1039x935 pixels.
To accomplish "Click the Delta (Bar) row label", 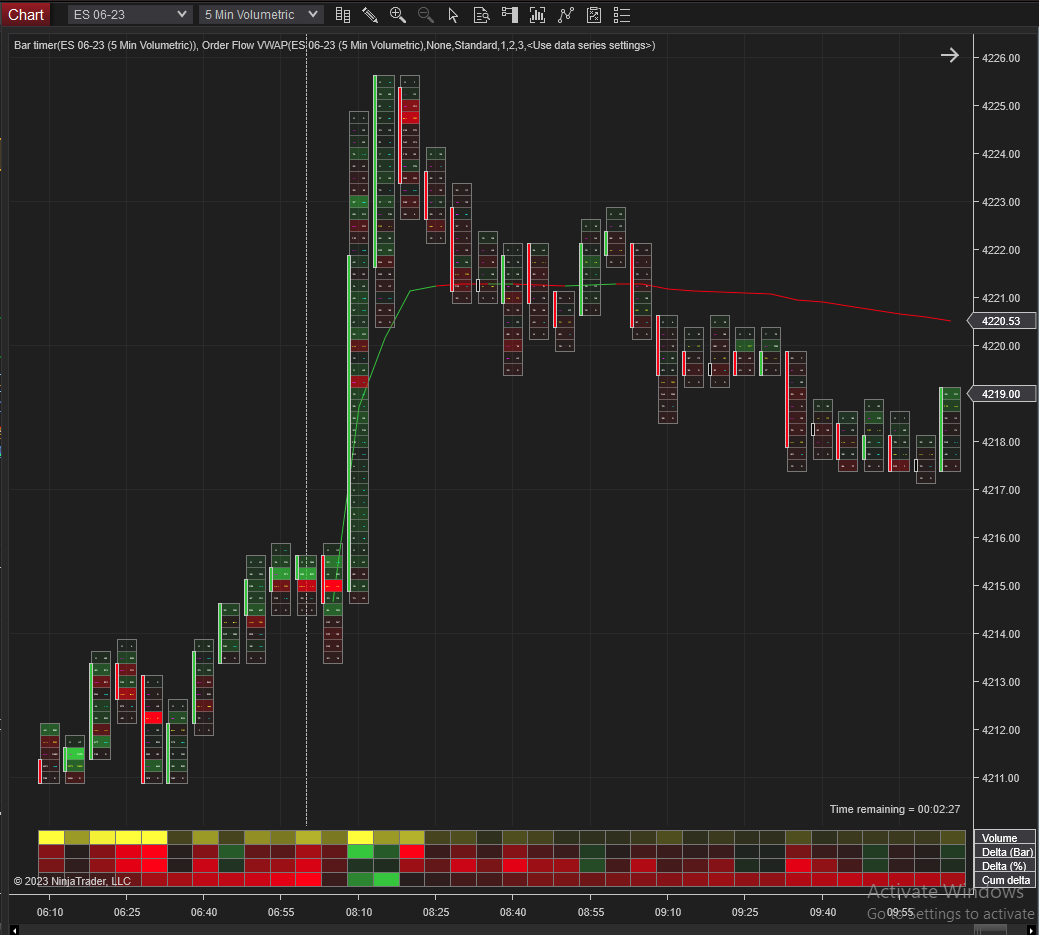I will (1007, 852).
